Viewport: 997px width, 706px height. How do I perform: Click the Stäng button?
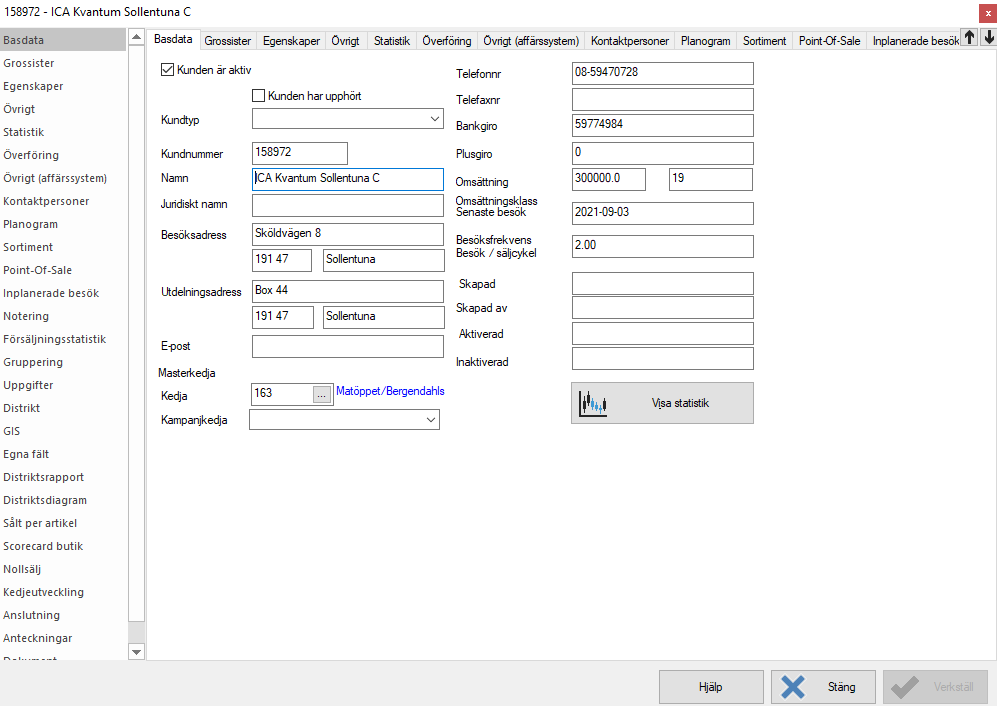tap(823, 687)
